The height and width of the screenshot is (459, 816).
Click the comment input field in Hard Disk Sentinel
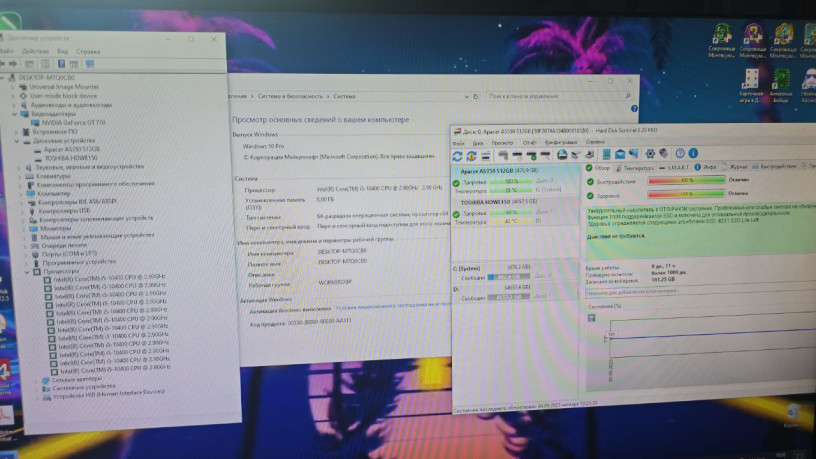click(x=700, y=291)
